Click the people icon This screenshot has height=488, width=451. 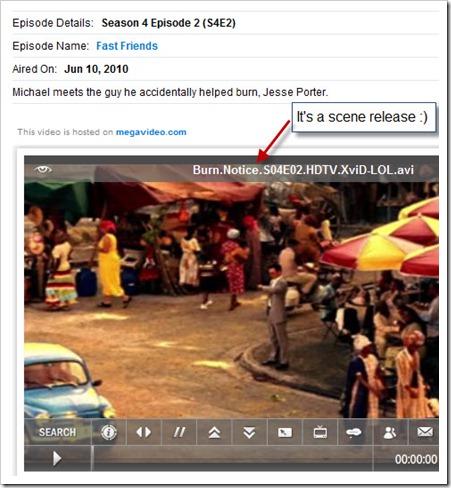(389, 432)
